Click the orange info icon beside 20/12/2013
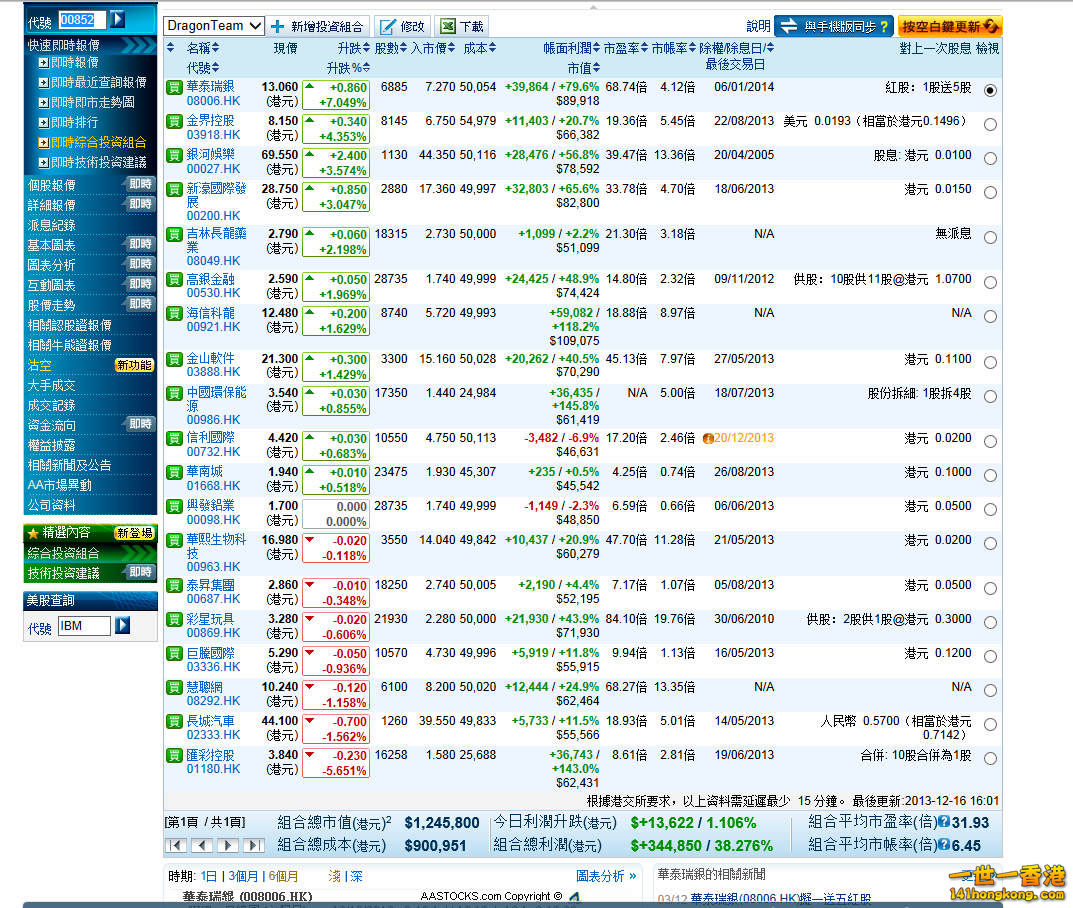 point(708,439)
